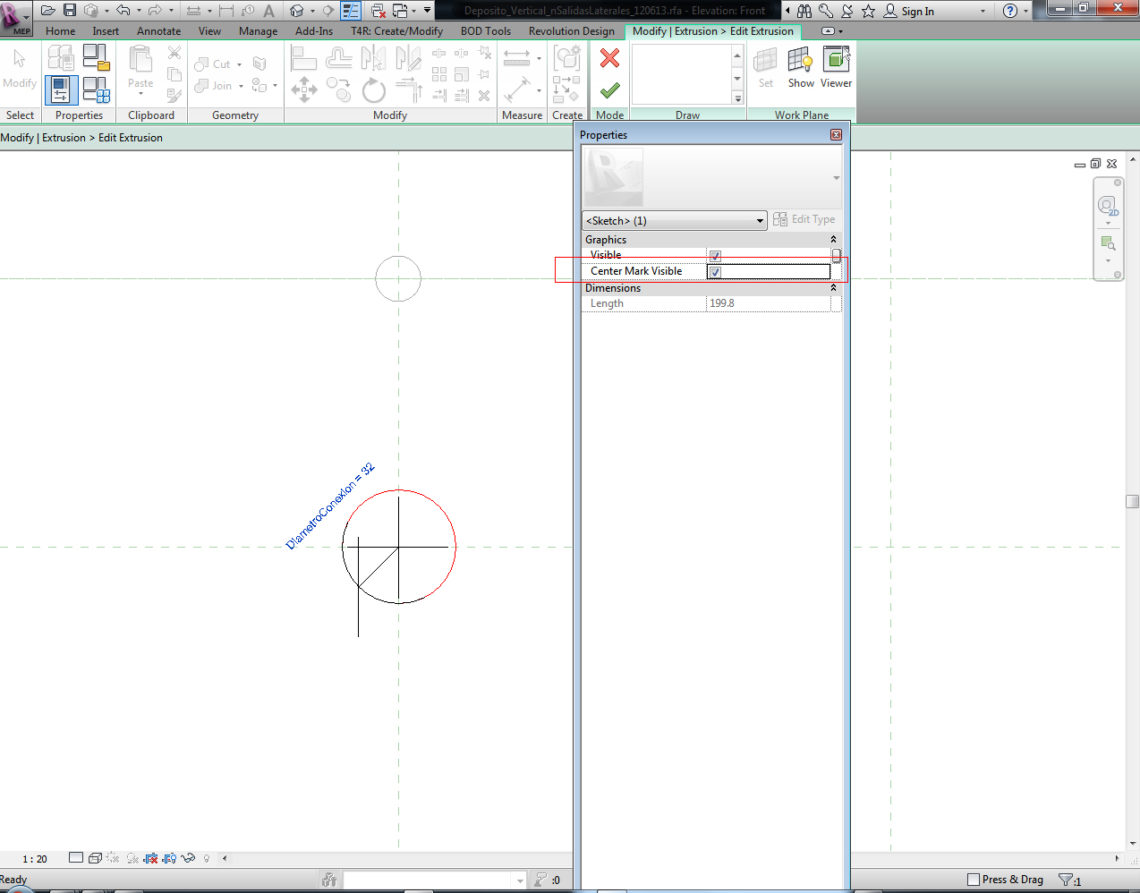Enable Center Mark Visible checkbox

714,271
